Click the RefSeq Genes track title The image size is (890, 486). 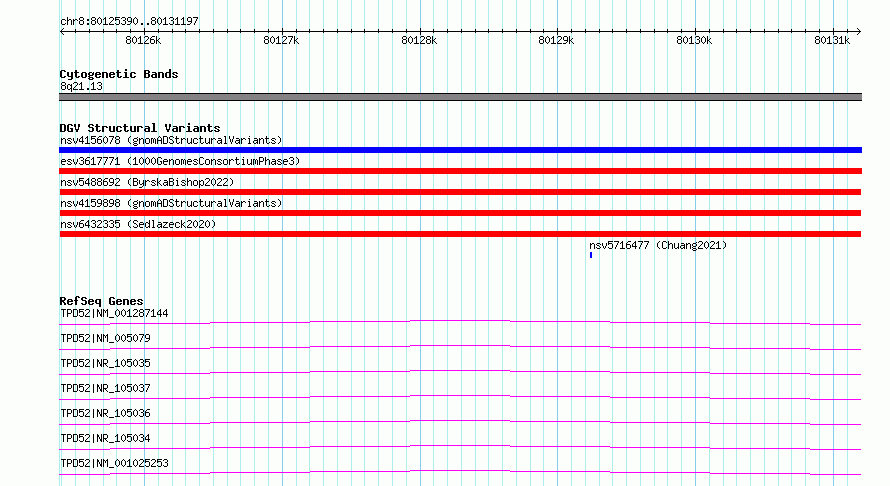point(101,301)
